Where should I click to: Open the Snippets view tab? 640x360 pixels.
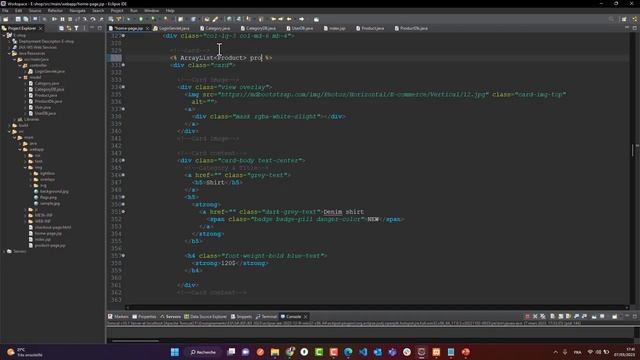click(241, 316)
